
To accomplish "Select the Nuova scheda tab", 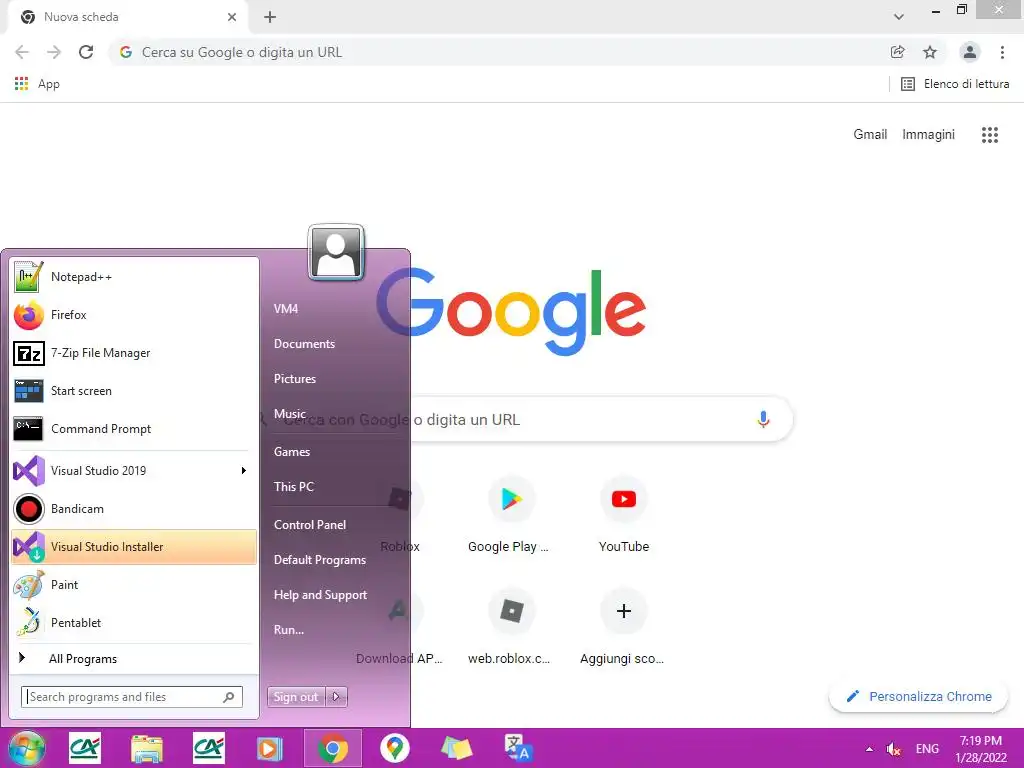I will click(x=127, y=17).
